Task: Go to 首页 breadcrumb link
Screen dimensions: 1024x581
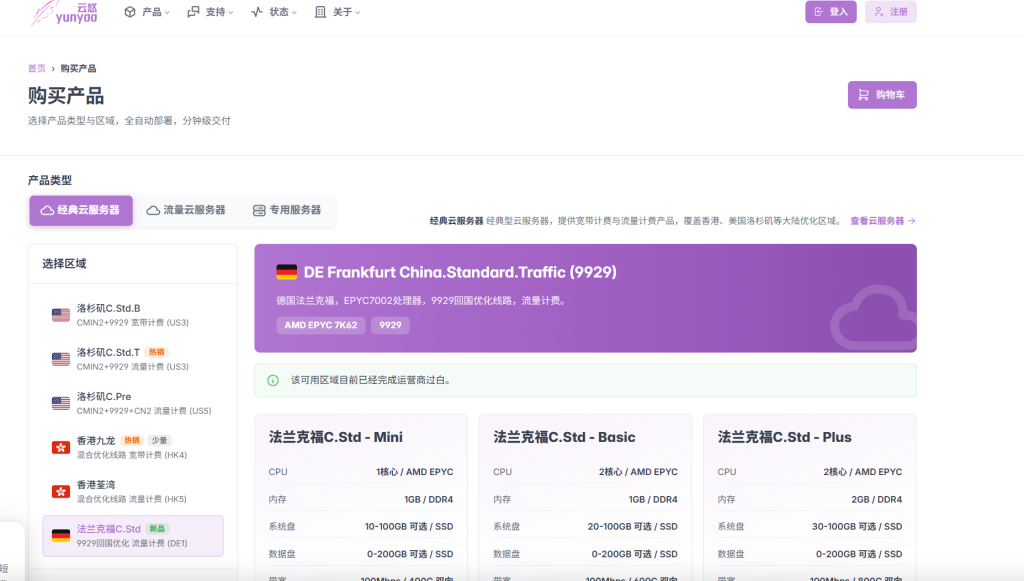Action: pyautogui.click(x=37, y=69)
